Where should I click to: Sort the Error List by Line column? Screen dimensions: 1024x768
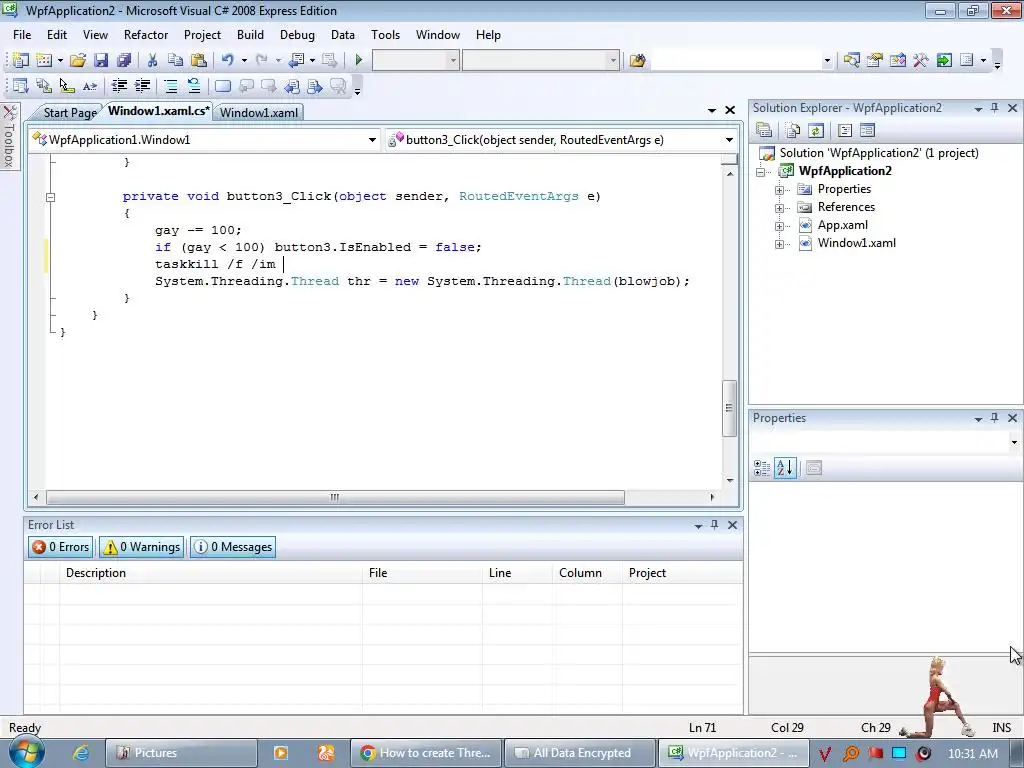517,573
